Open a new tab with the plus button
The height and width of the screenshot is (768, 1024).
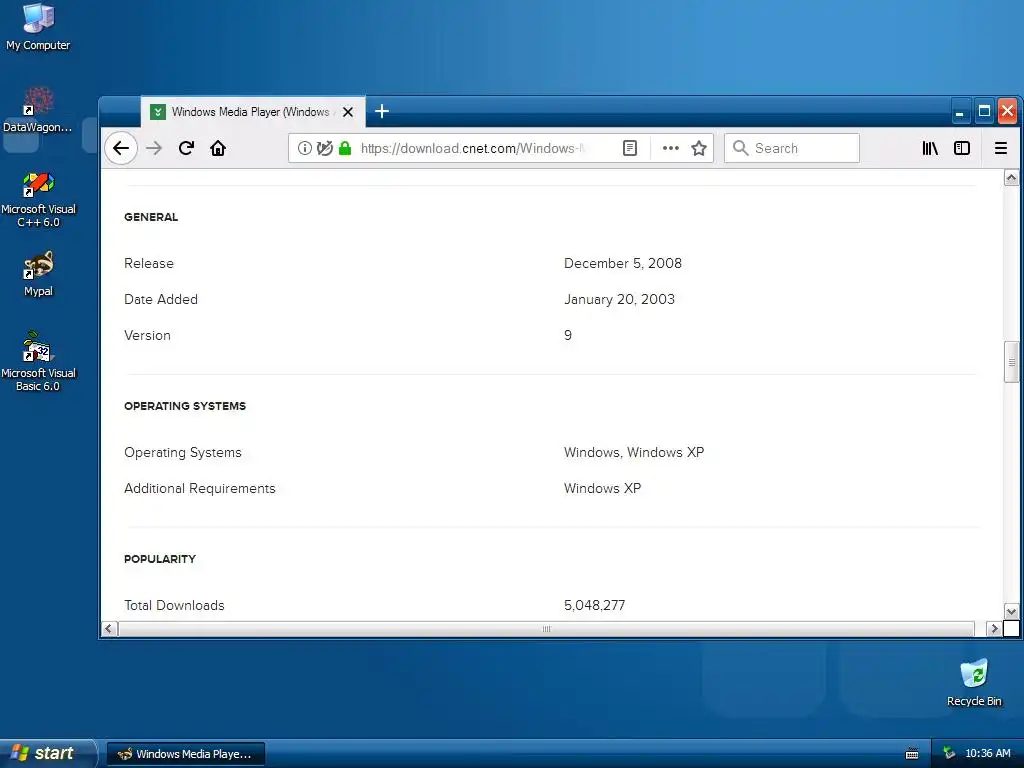[382, 112]
